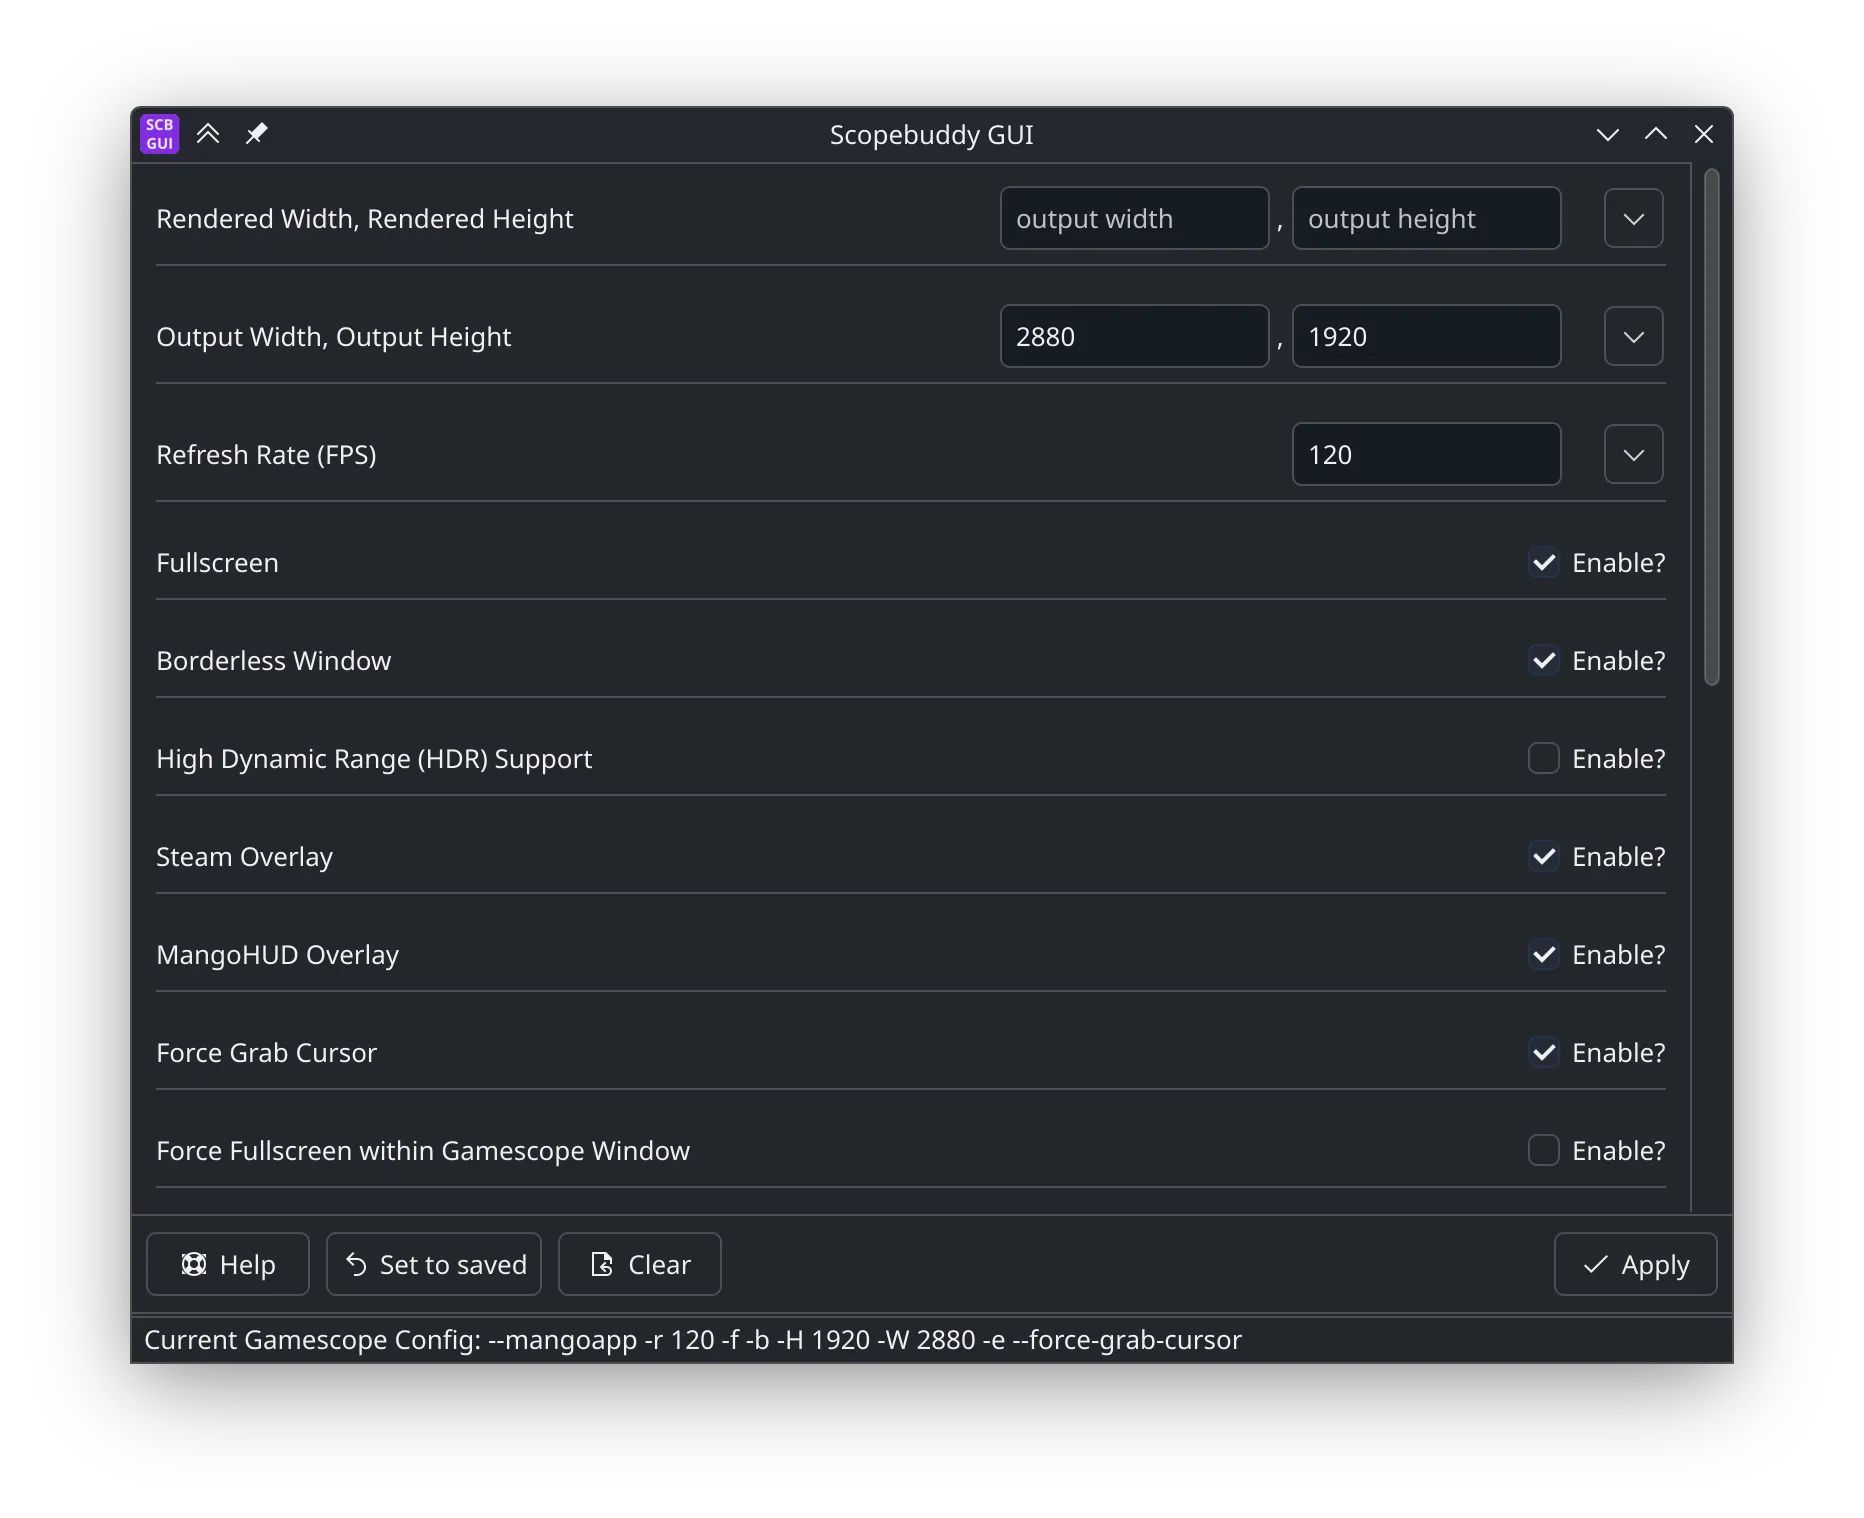
Task: Disable the Fullscreen option
Action: tap(1544, 563)
